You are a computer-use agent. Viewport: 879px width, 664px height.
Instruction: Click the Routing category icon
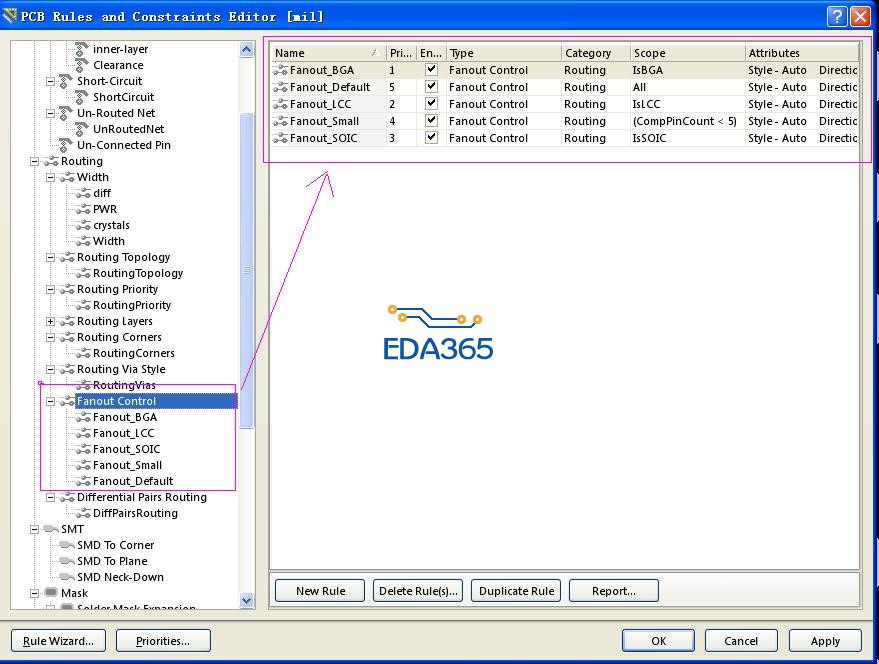tap(51, 161)
